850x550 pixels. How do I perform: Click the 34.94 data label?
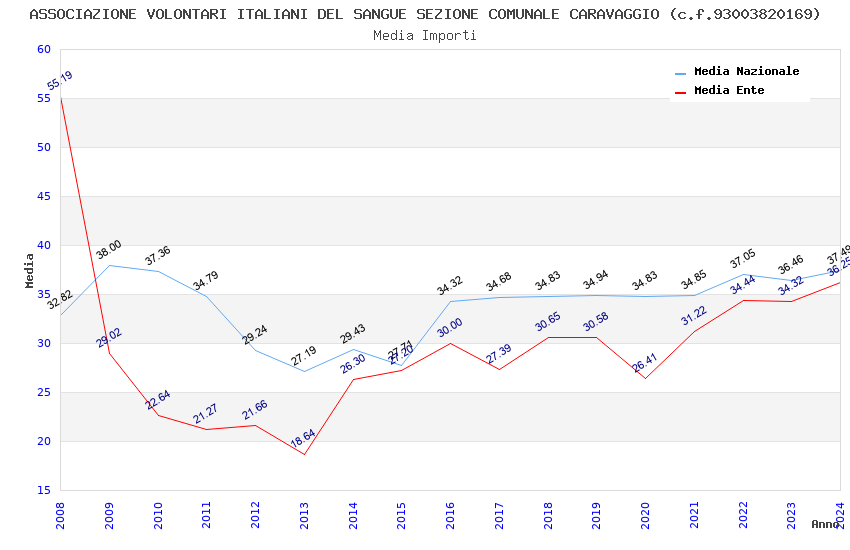pyautogui.click(x=595, y=280)
